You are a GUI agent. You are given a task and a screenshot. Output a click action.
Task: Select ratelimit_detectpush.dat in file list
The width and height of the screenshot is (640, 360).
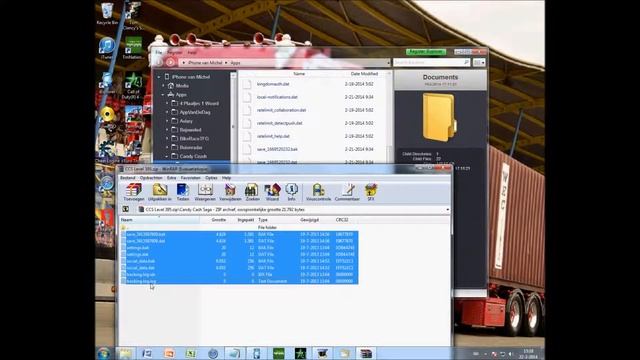click(x=280, y=123)
